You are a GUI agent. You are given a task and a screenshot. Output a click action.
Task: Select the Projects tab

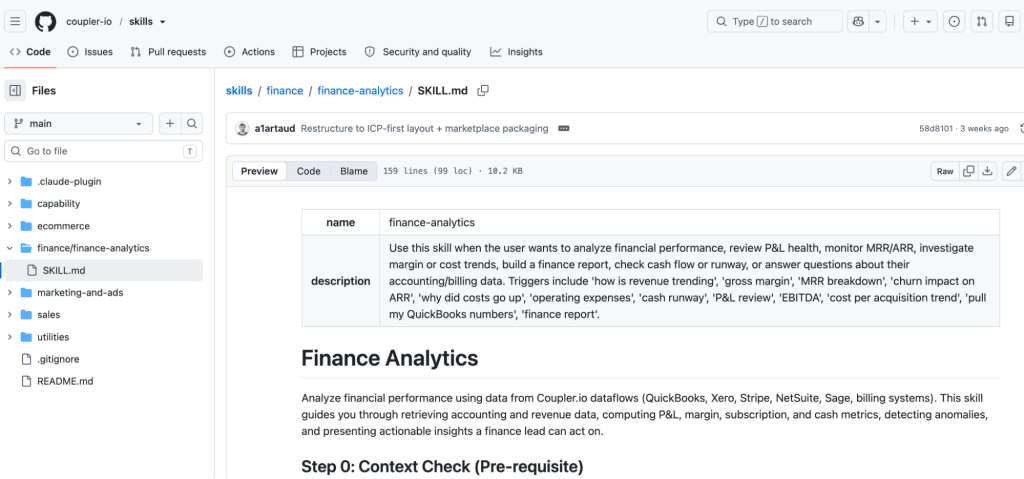319,52
